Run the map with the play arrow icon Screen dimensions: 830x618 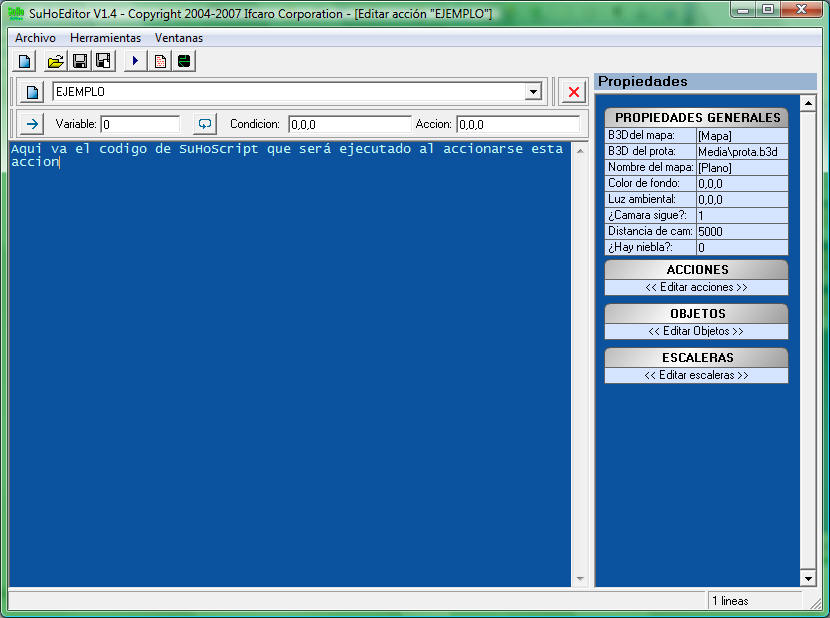[x=135, y=62]
